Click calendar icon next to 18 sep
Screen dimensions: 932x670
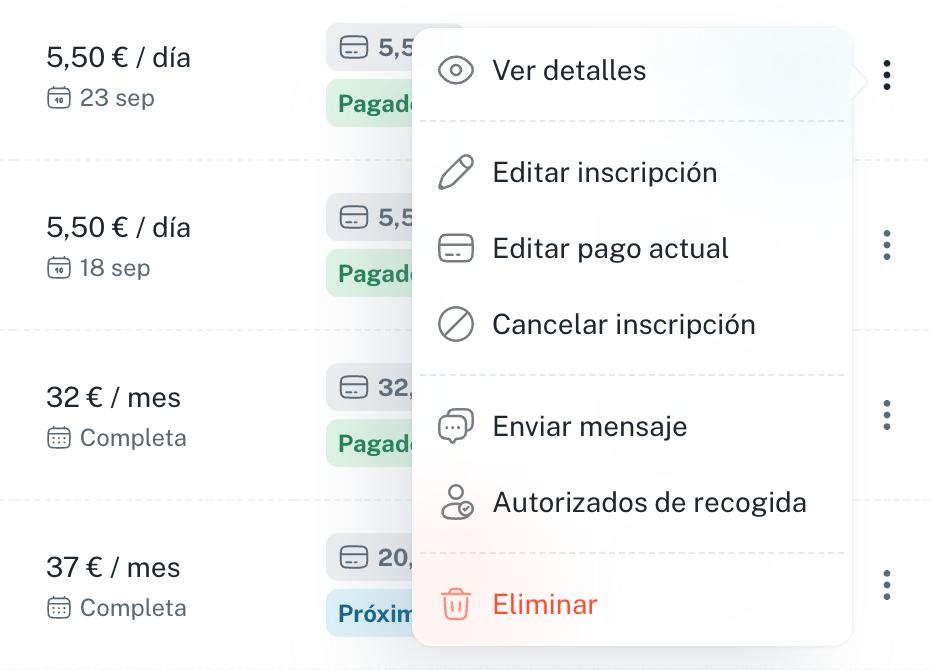[59, 268]
